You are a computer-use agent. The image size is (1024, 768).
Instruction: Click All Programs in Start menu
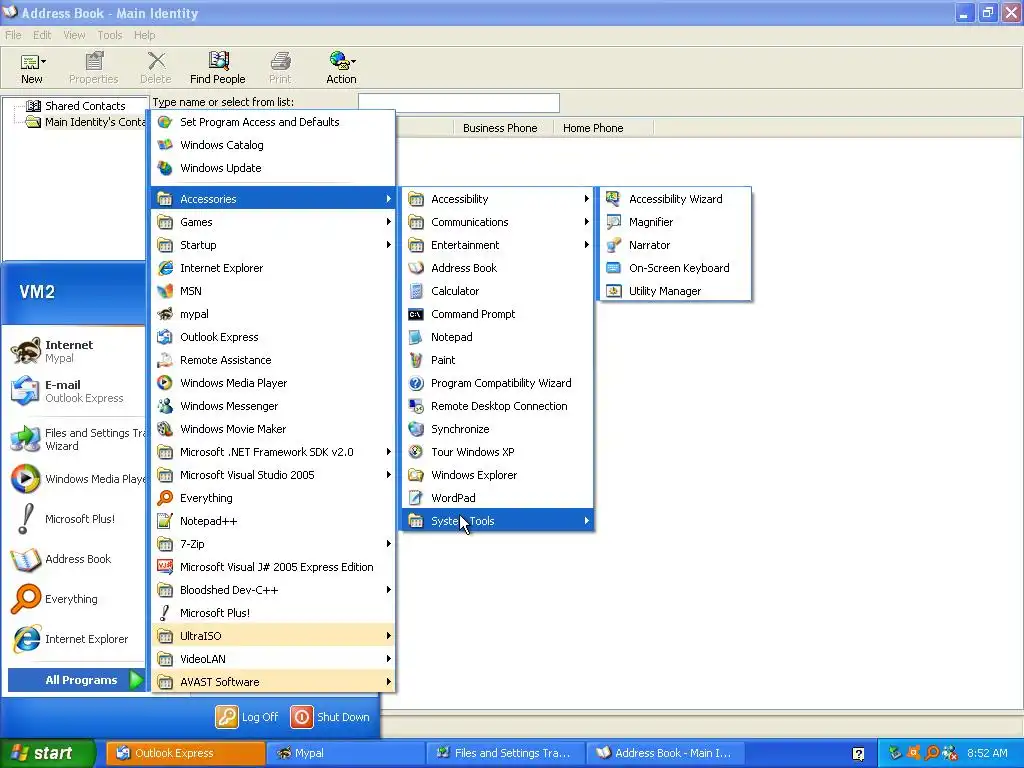[x=76, y=680]
